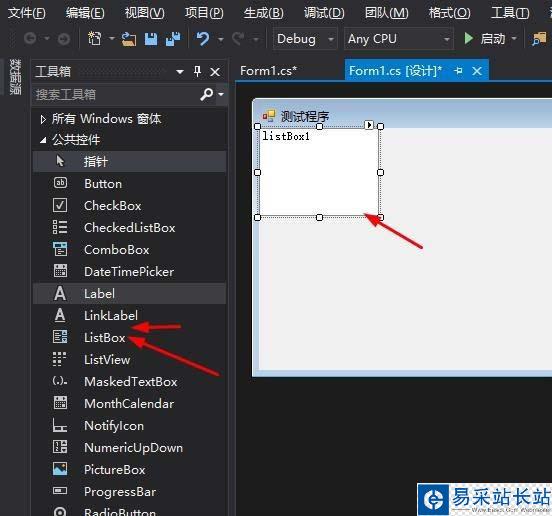552x516 pixels.
Task: Select the MonthCalendar control in toolbox
Action: [x=130, y=403]
